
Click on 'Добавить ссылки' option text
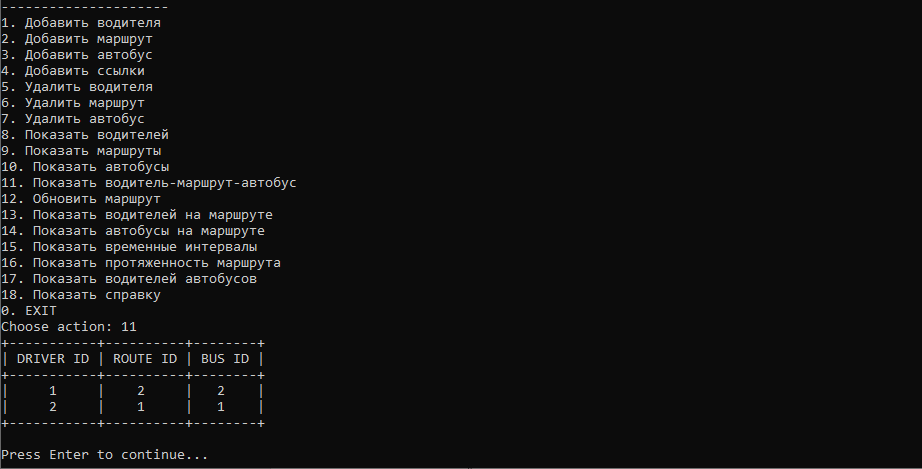coord(73,71)
